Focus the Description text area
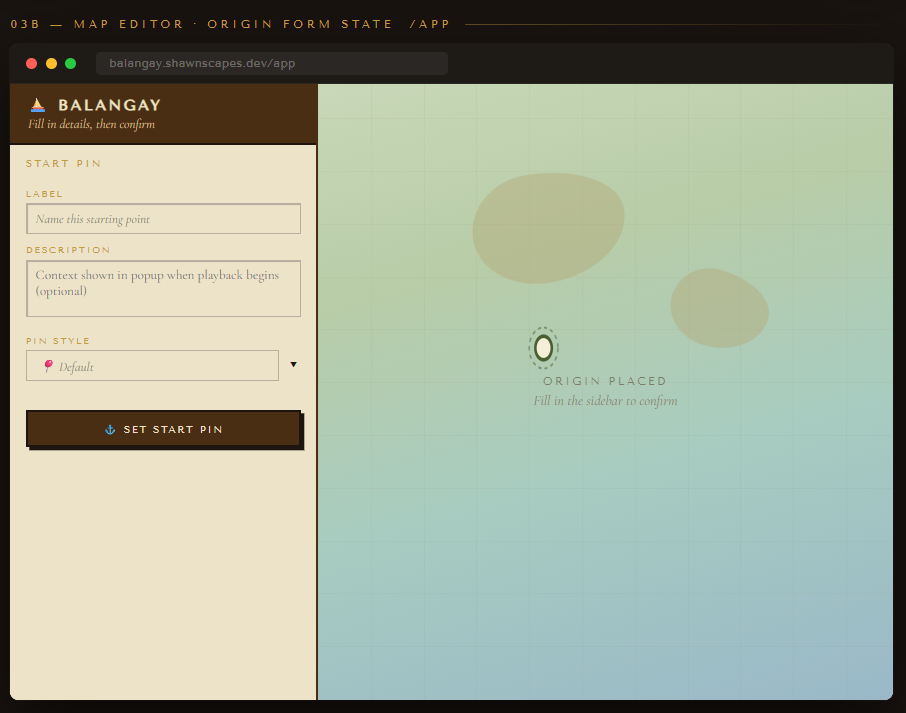 [x=164, y=288]
